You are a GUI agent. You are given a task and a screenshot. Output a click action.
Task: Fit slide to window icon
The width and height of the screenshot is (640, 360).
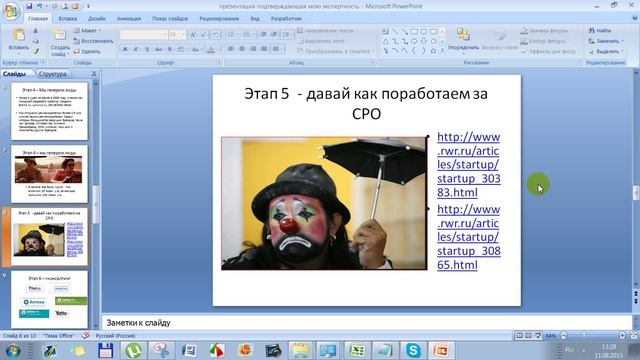(633, 335)
